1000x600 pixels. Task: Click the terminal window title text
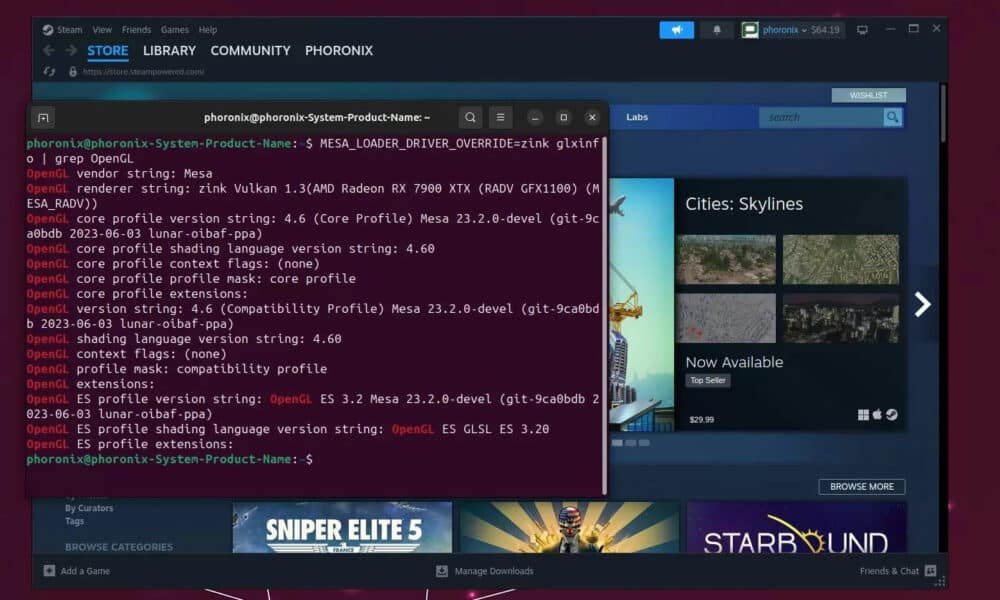317,117
